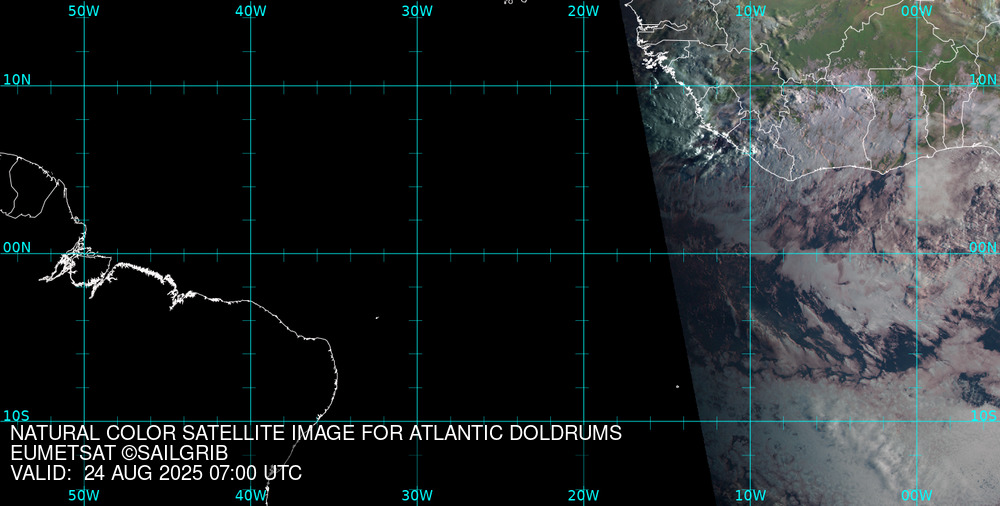Click the VALID 24 AUG 2025 07:00 UTC timestamp
The width and height of the screenshot is (1000, 506).
(x=156, y=473)
